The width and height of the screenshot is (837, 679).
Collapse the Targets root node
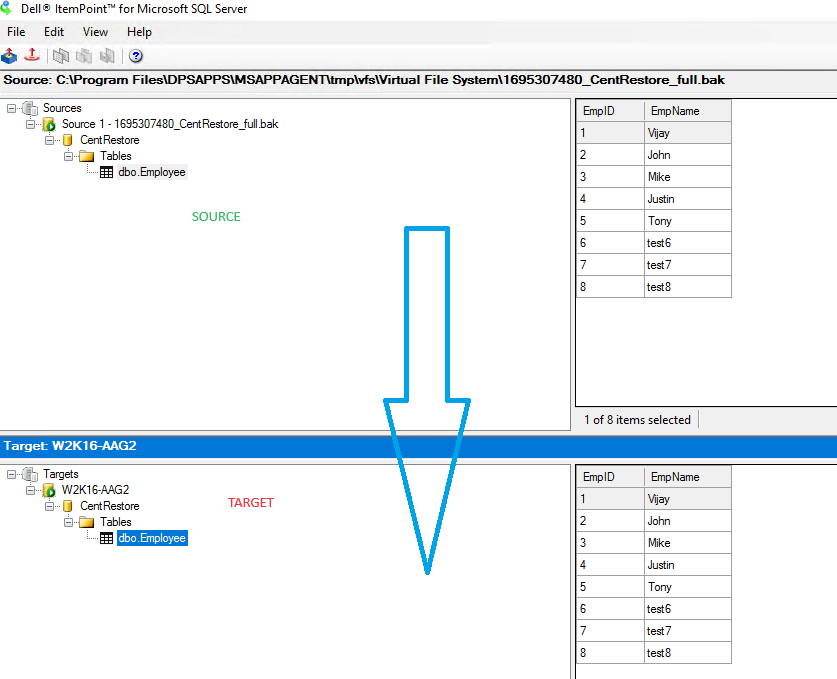coord(10,473)
